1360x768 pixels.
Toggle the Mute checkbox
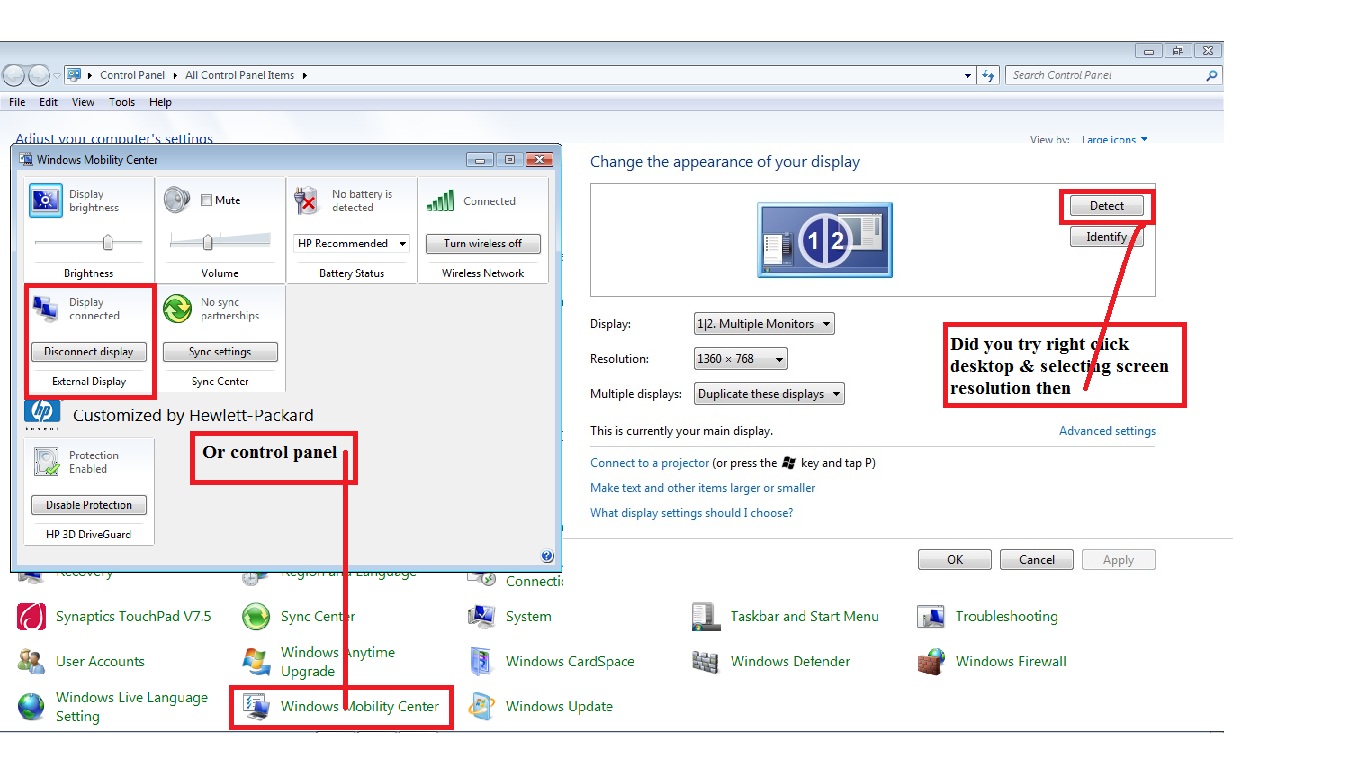pyautogui.click(x=206, y=200)
